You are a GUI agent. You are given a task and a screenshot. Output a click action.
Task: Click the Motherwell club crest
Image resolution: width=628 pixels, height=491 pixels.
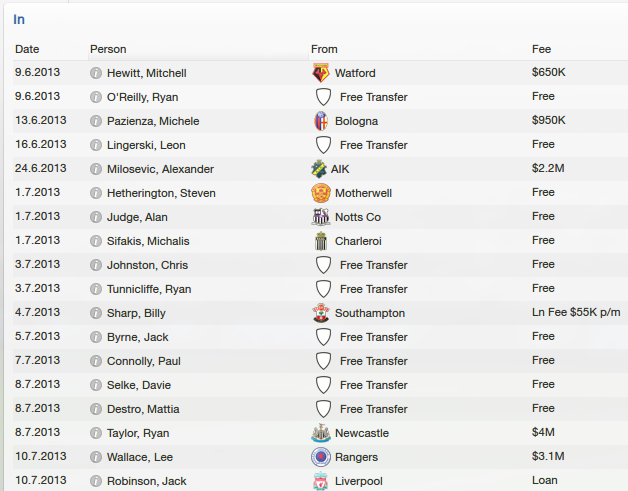(321, 193)
